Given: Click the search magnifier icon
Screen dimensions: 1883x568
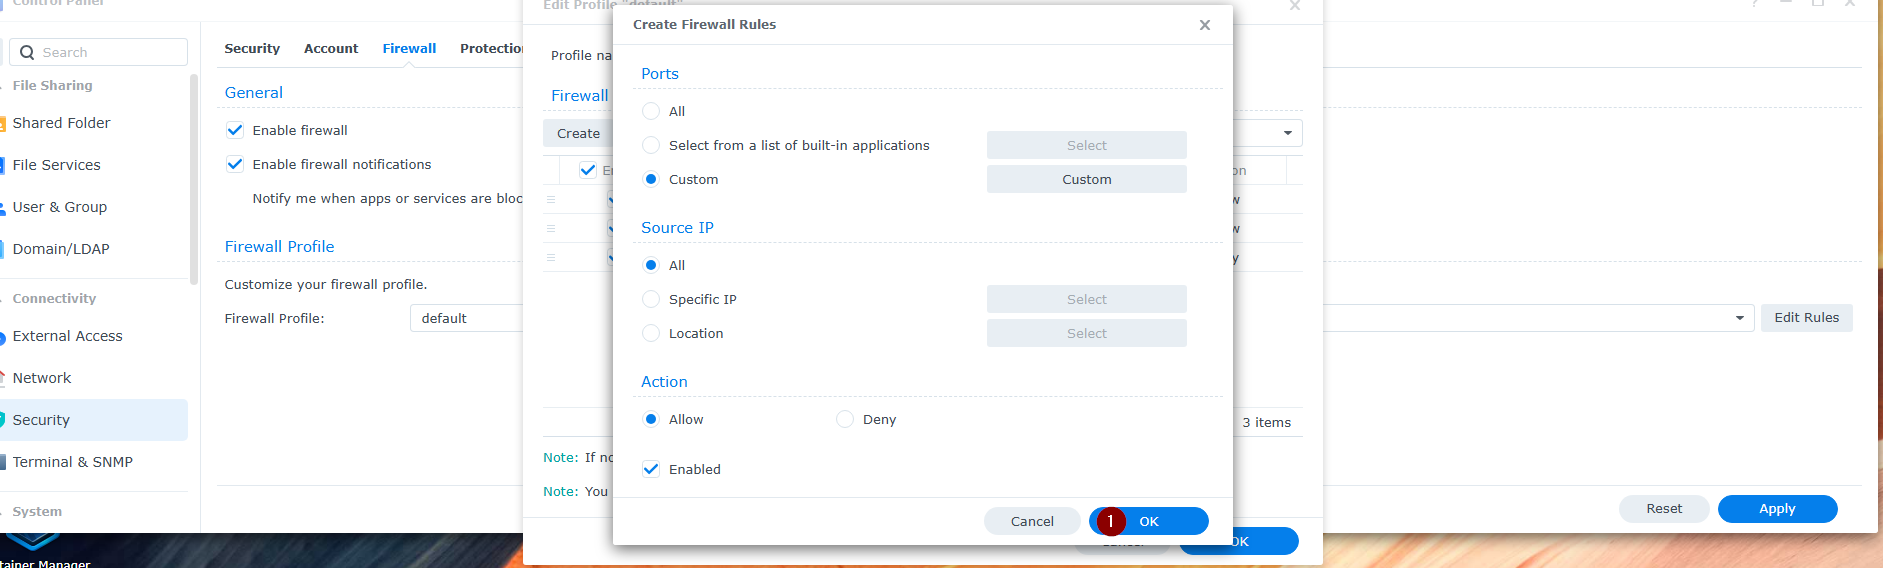Looking at the screenshot, I should (x=27, y=53).
